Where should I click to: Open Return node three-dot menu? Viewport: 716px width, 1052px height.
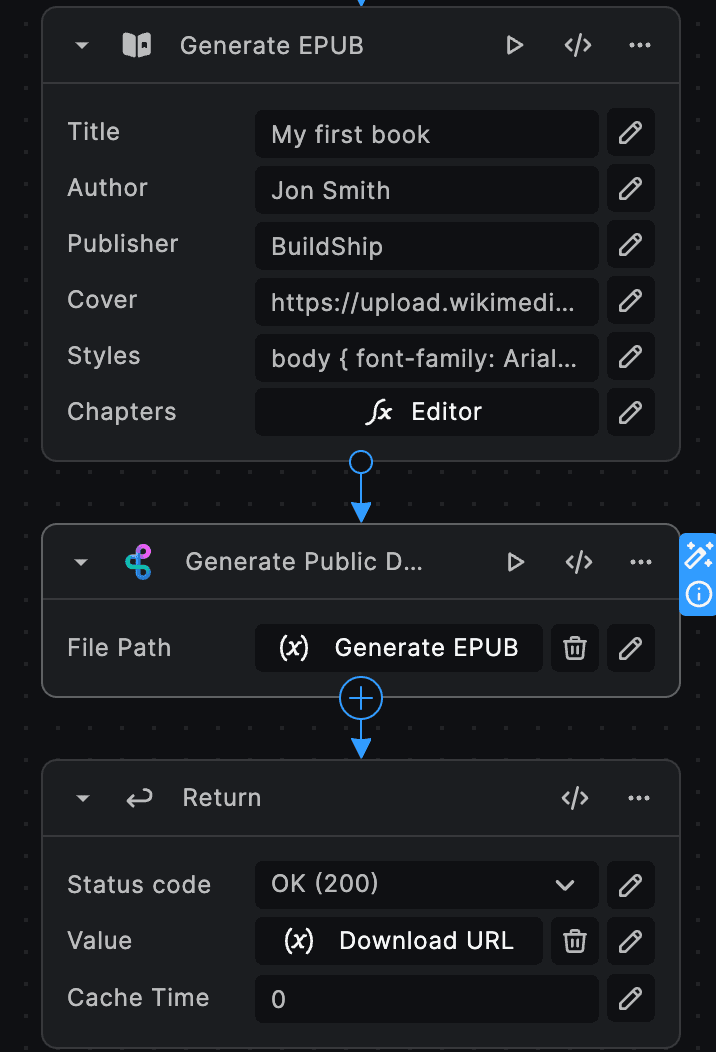pos(640,798)
